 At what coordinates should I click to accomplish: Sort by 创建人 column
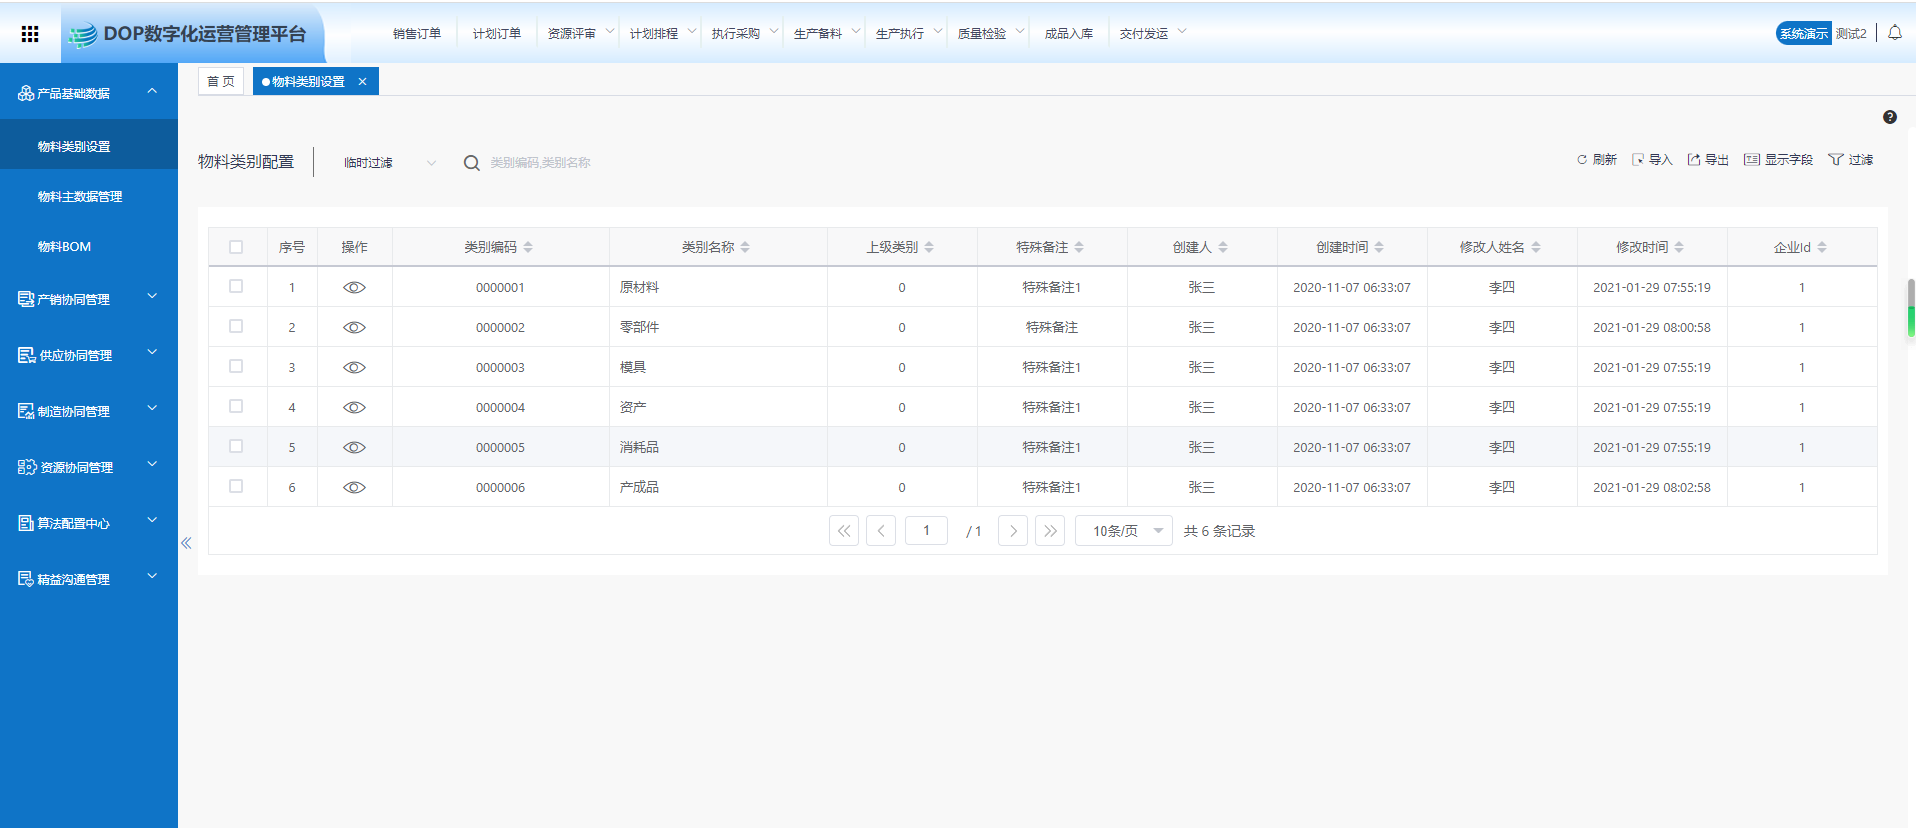click(x=1223, y=247)
